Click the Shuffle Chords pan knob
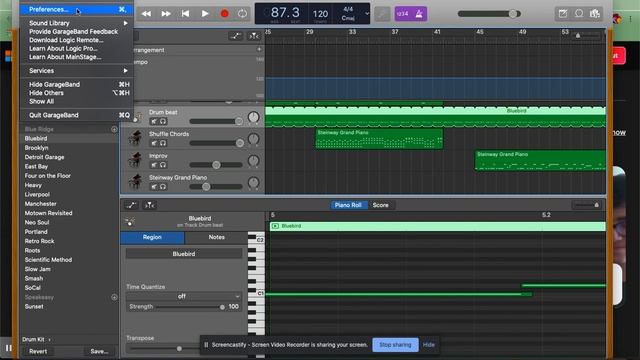 pos(253,139)
